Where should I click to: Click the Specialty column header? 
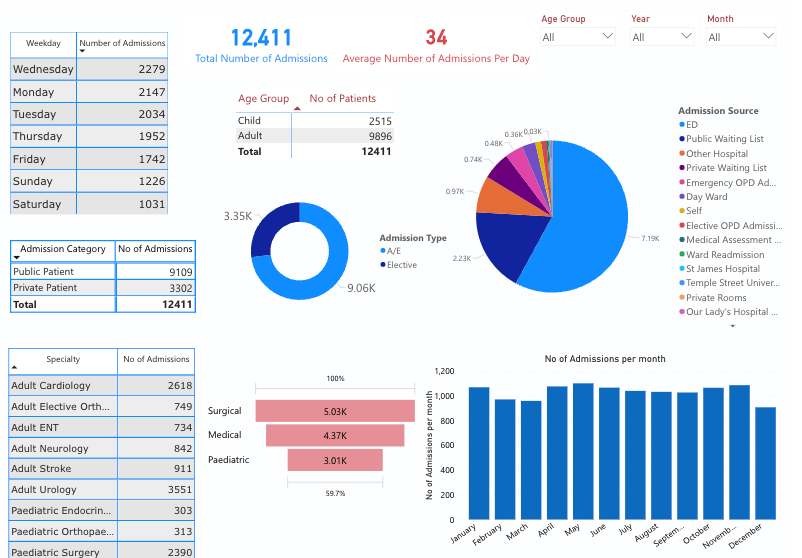62,359
